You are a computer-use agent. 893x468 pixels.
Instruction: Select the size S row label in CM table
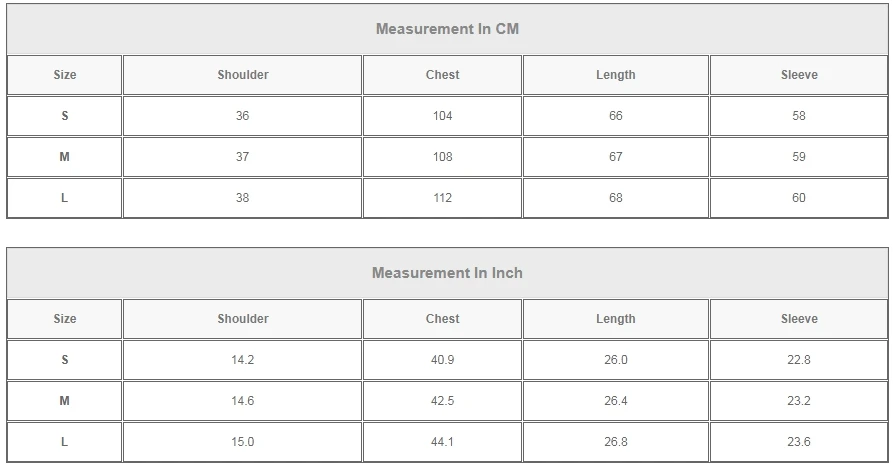(x=65, y=116)
